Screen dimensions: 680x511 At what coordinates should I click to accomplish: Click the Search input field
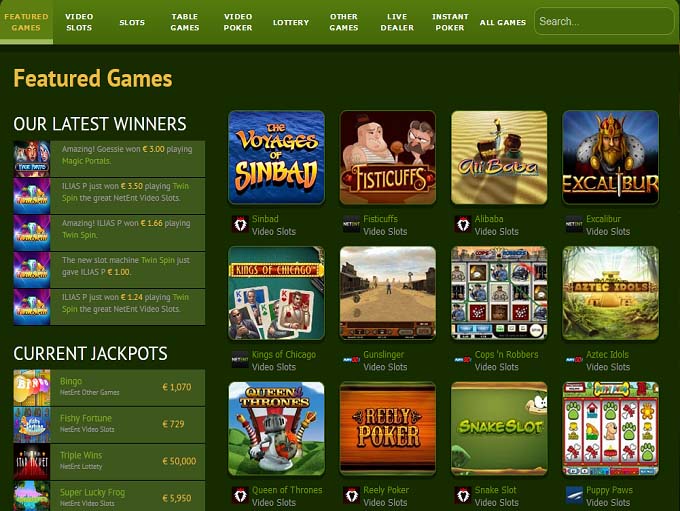point(604,21)
